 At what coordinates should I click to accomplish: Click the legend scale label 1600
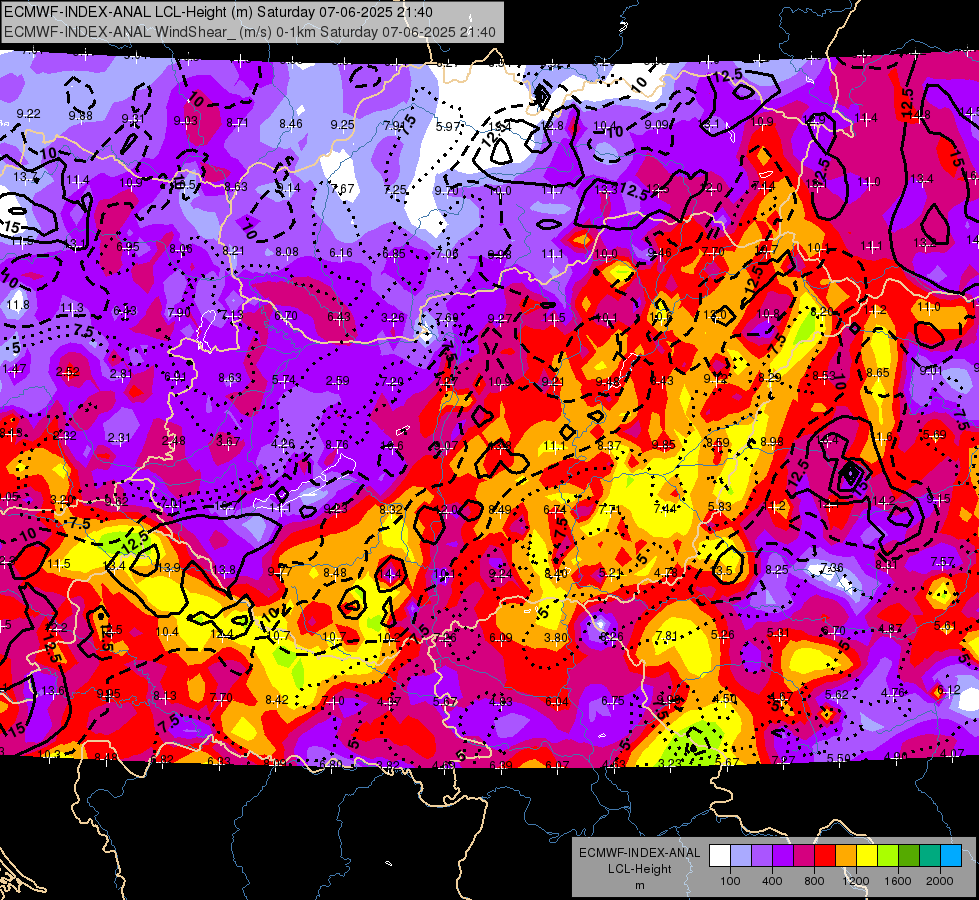coord(898,881)
